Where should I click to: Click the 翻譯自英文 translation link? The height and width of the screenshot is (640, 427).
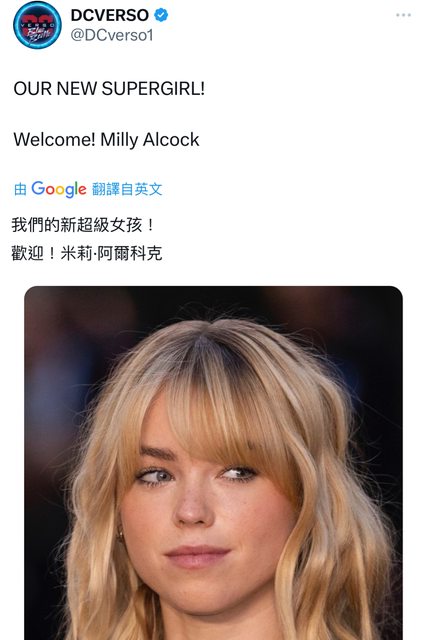(x=127, y=189)
